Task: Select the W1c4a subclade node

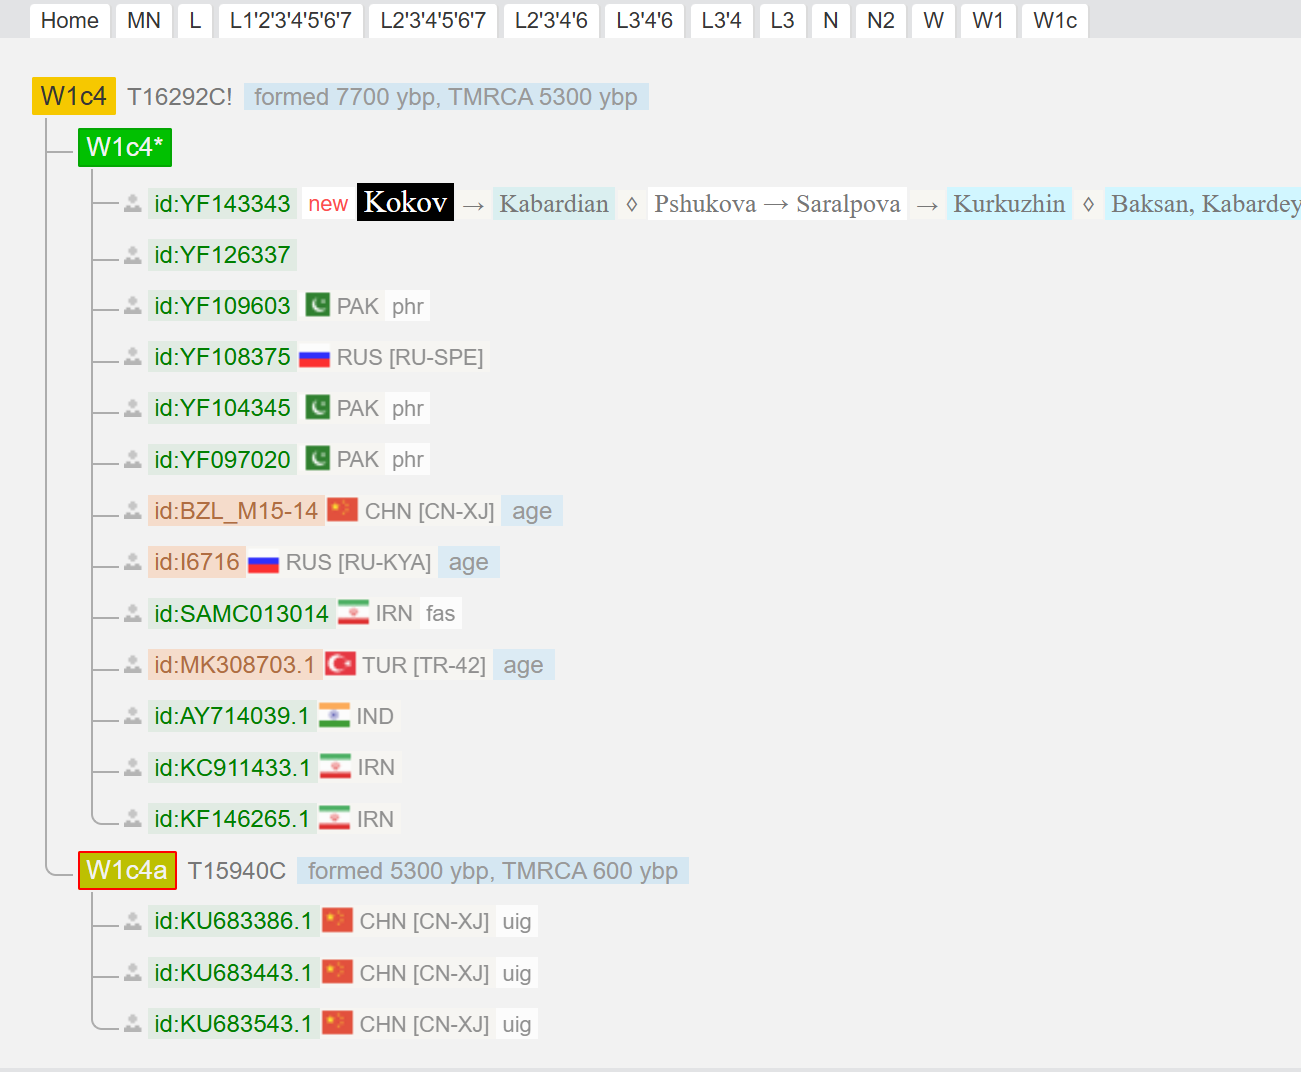Action: pos(127,870)
